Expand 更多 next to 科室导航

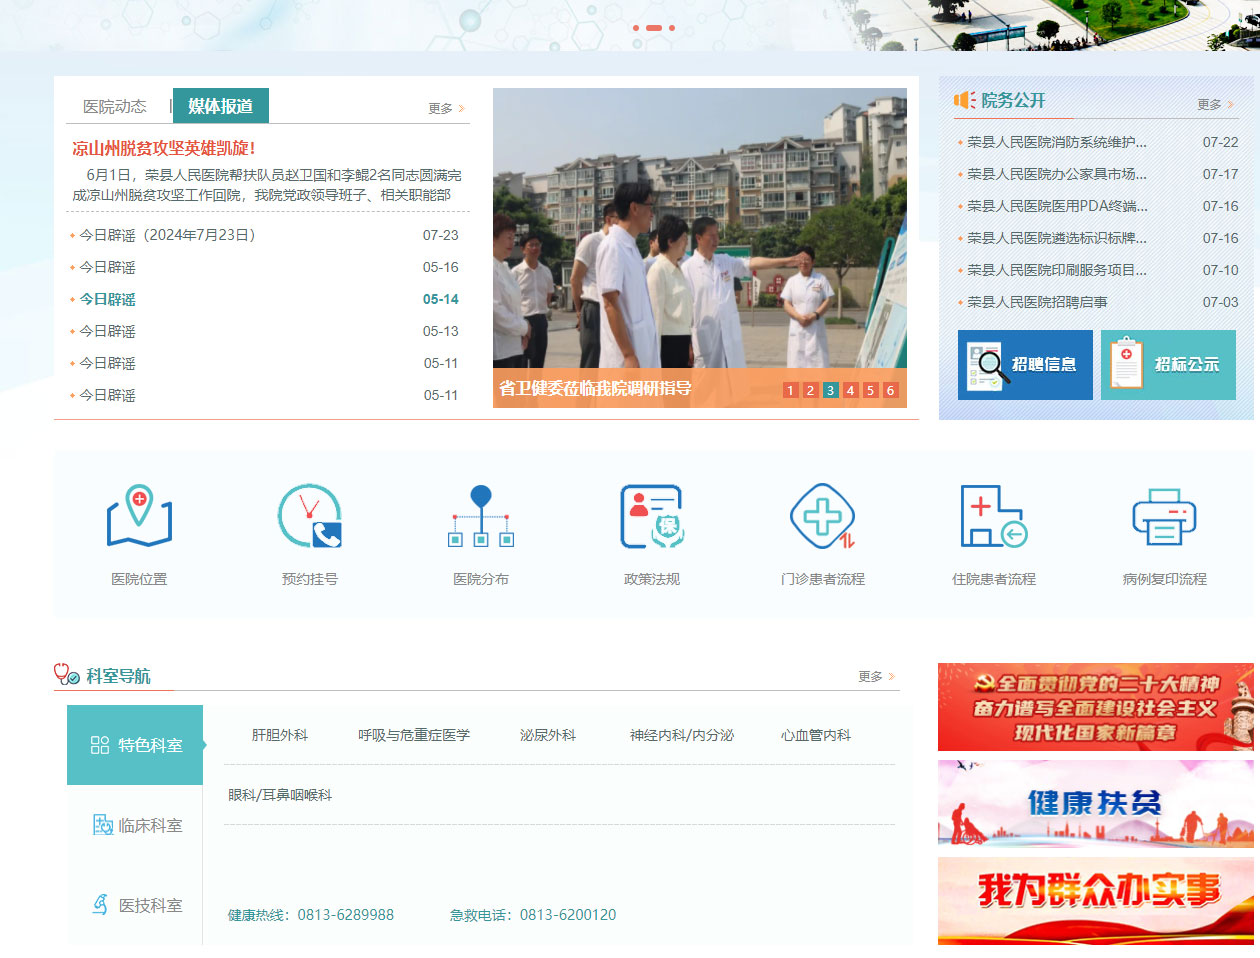[877, 677]
